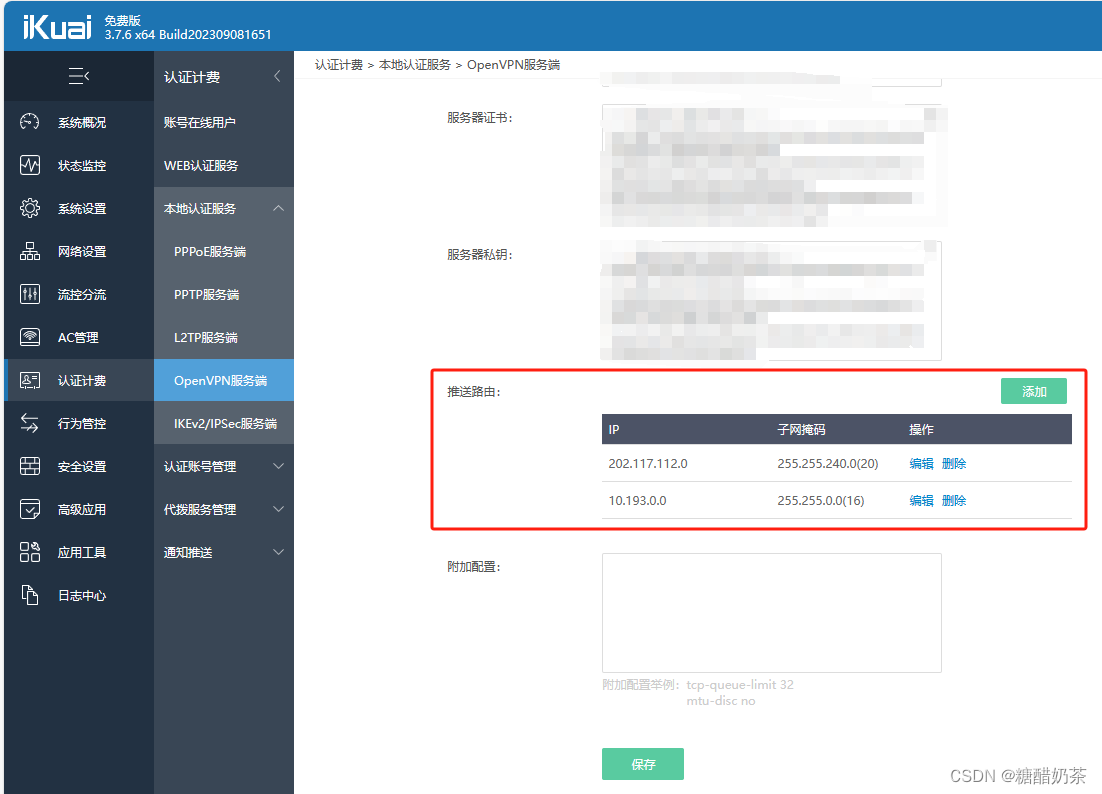The height and width of the screenshot is (794, 1102).
Task: Expand the 代拨服务管理 section chevron
Action: [x=278, y=509]
